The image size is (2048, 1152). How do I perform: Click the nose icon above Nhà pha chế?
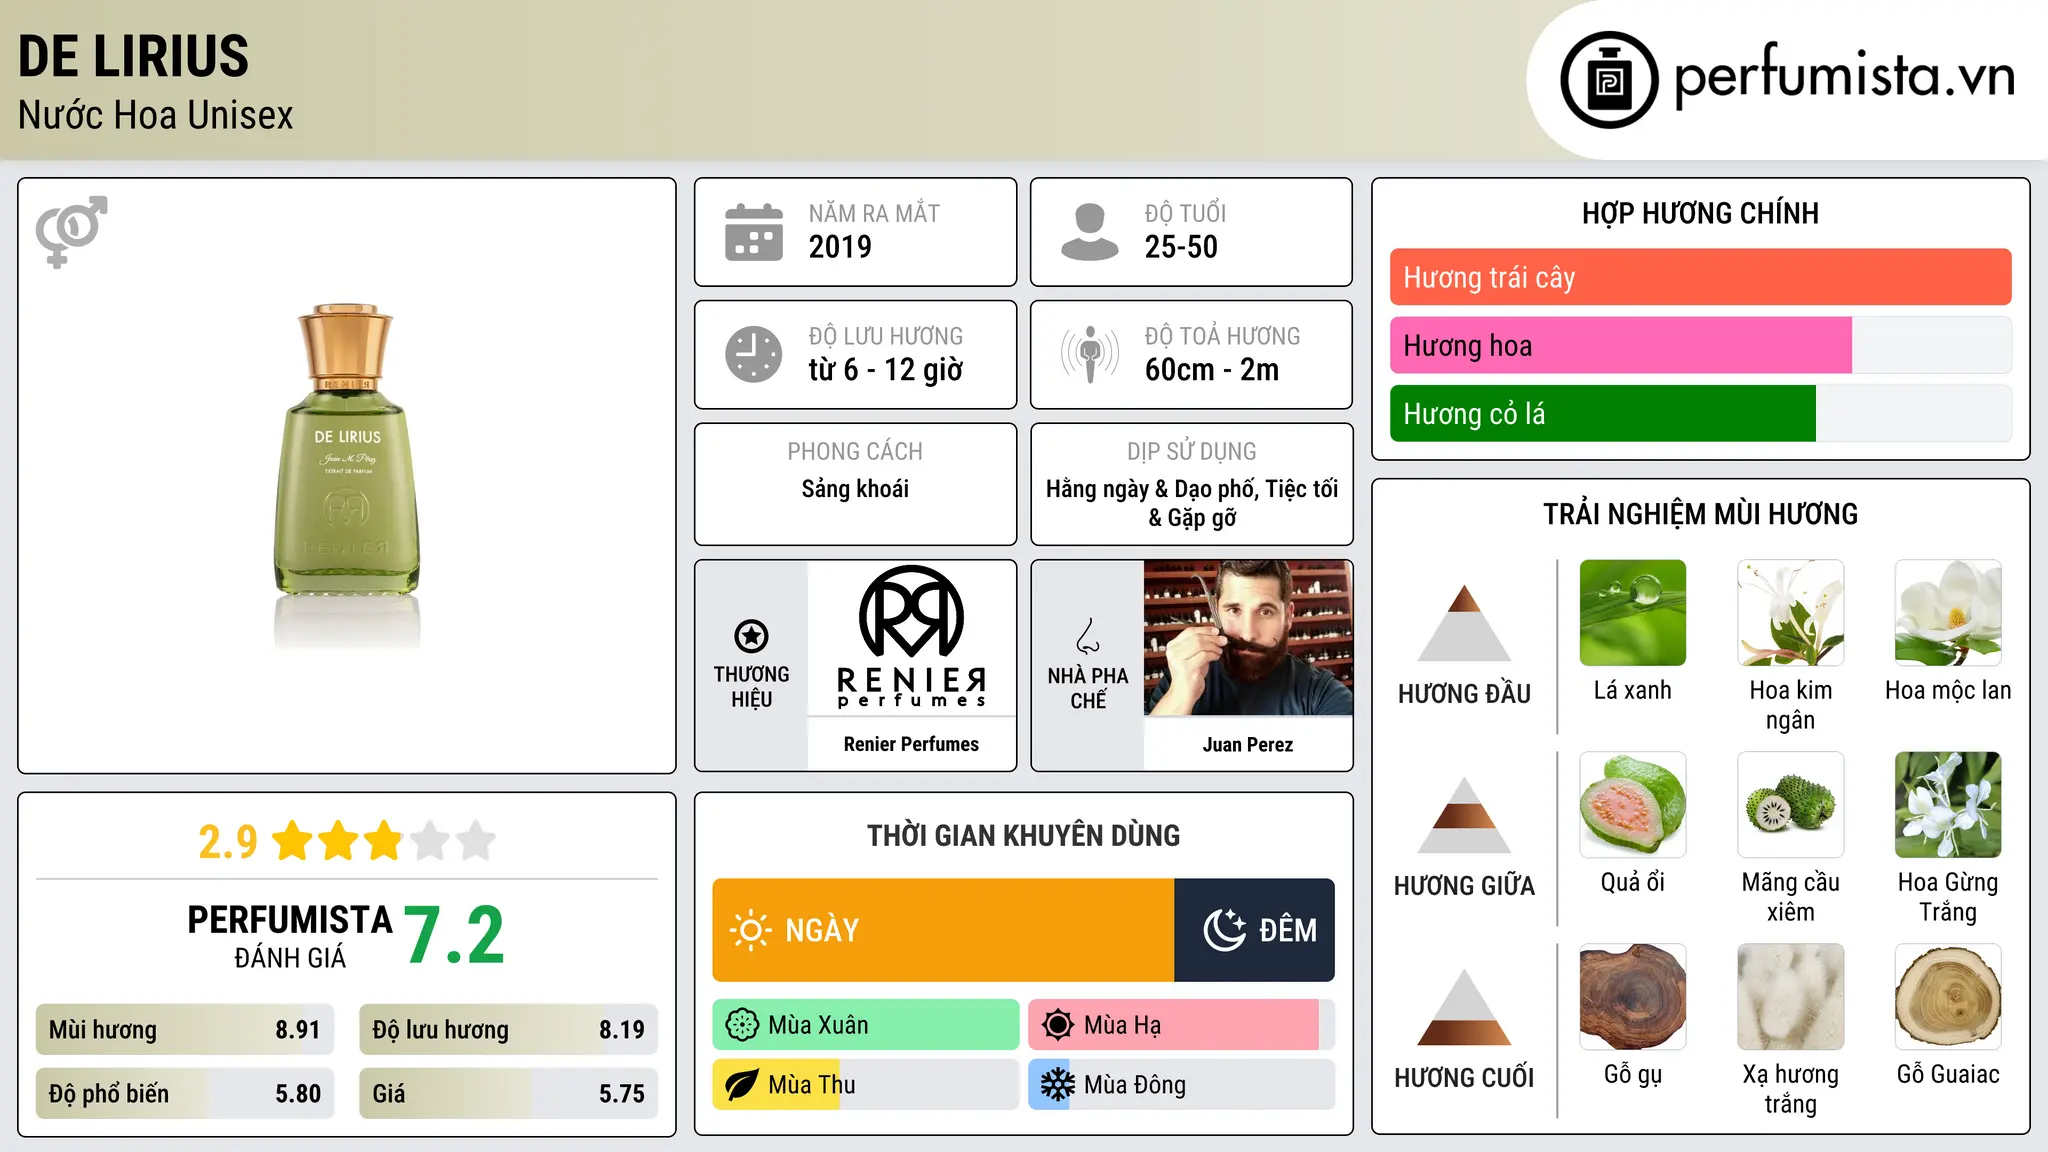point(1088,636)
